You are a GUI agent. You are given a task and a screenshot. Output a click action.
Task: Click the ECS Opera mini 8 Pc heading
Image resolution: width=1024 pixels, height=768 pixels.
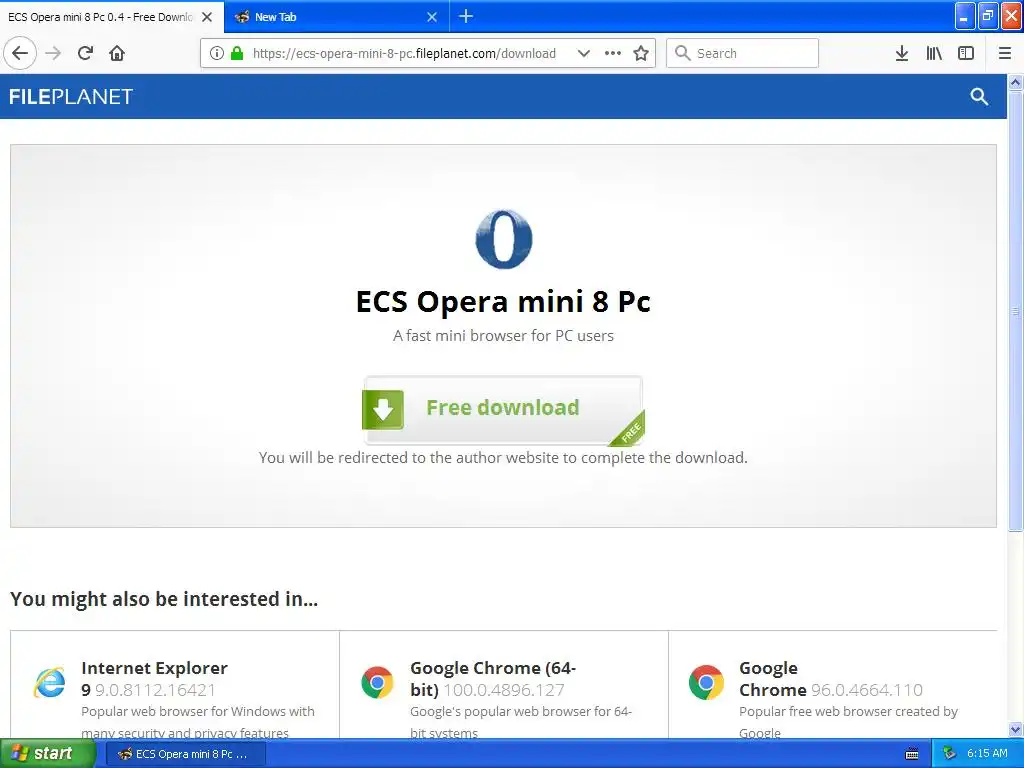click(x=503, y=301)
